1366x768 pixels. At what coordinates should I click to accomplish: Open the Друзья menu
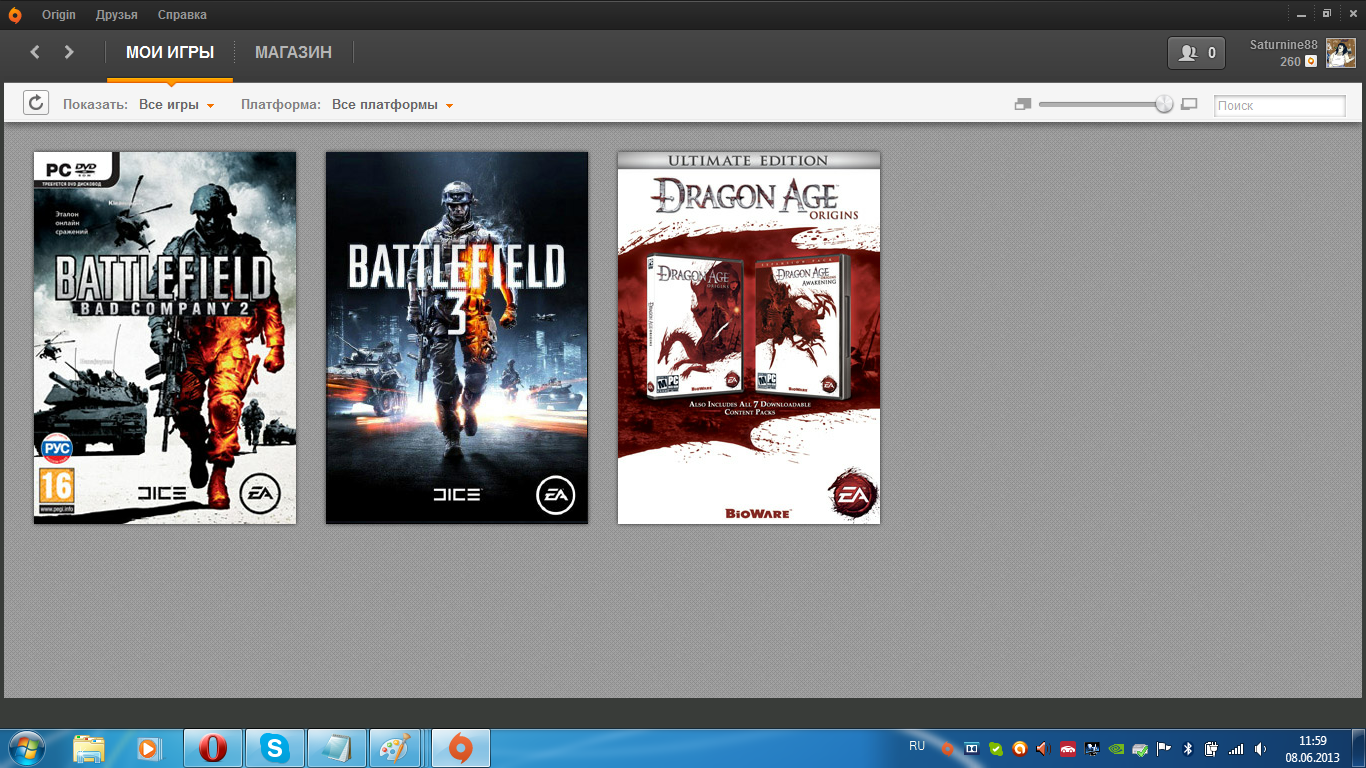click(x=117, y=15)
